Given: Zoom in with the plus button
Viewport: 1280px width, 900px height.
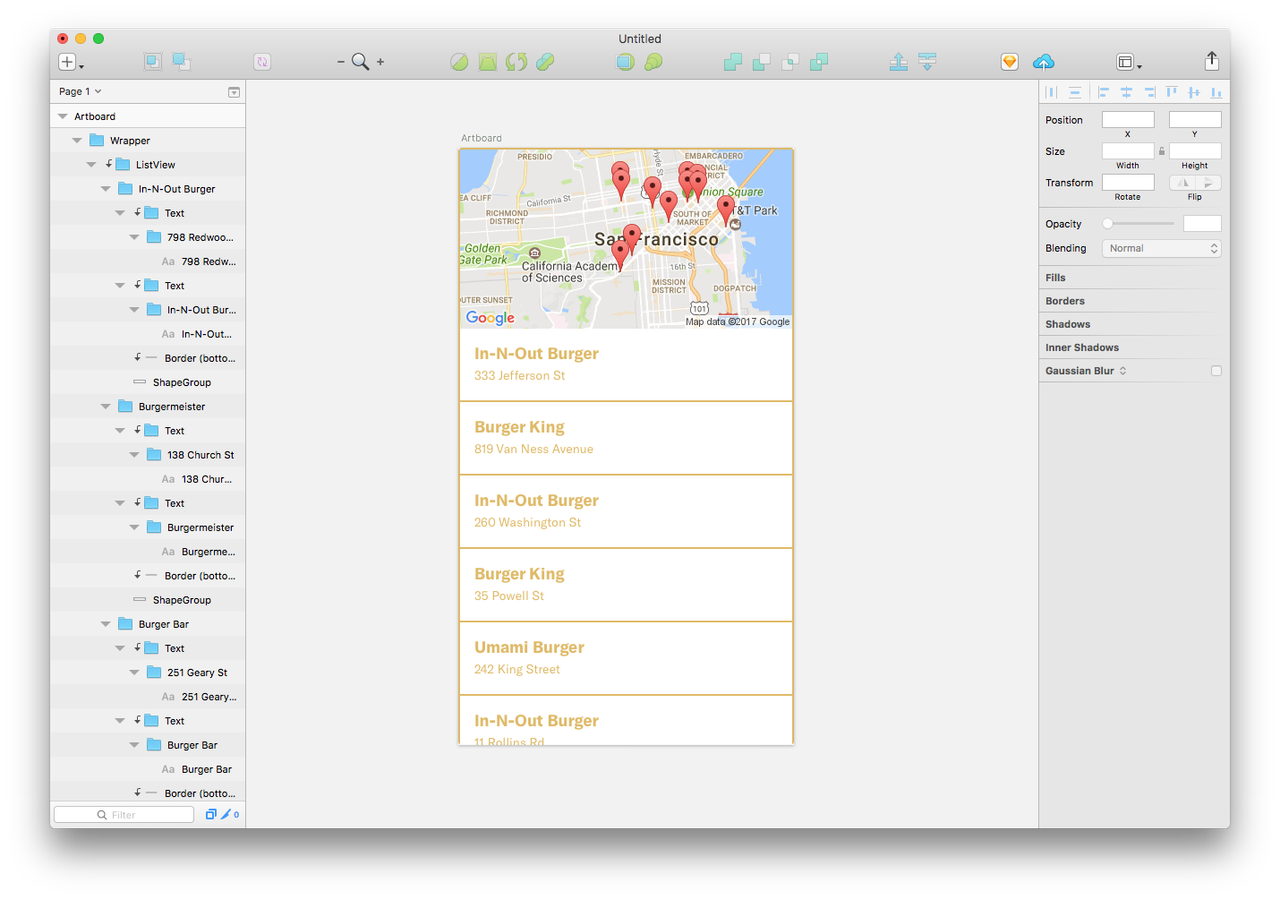Looking at the screenshot, I should point(380,62).
